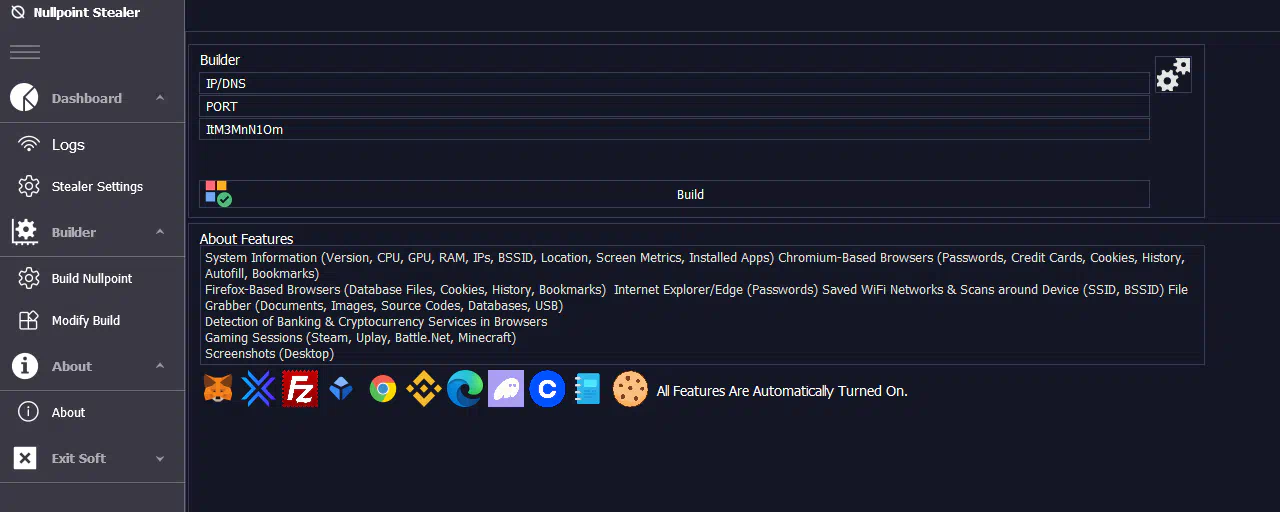Click the FileZilla red icon
The height and width of the screenshot is (512, 1280).
click(x=300, y=389)
